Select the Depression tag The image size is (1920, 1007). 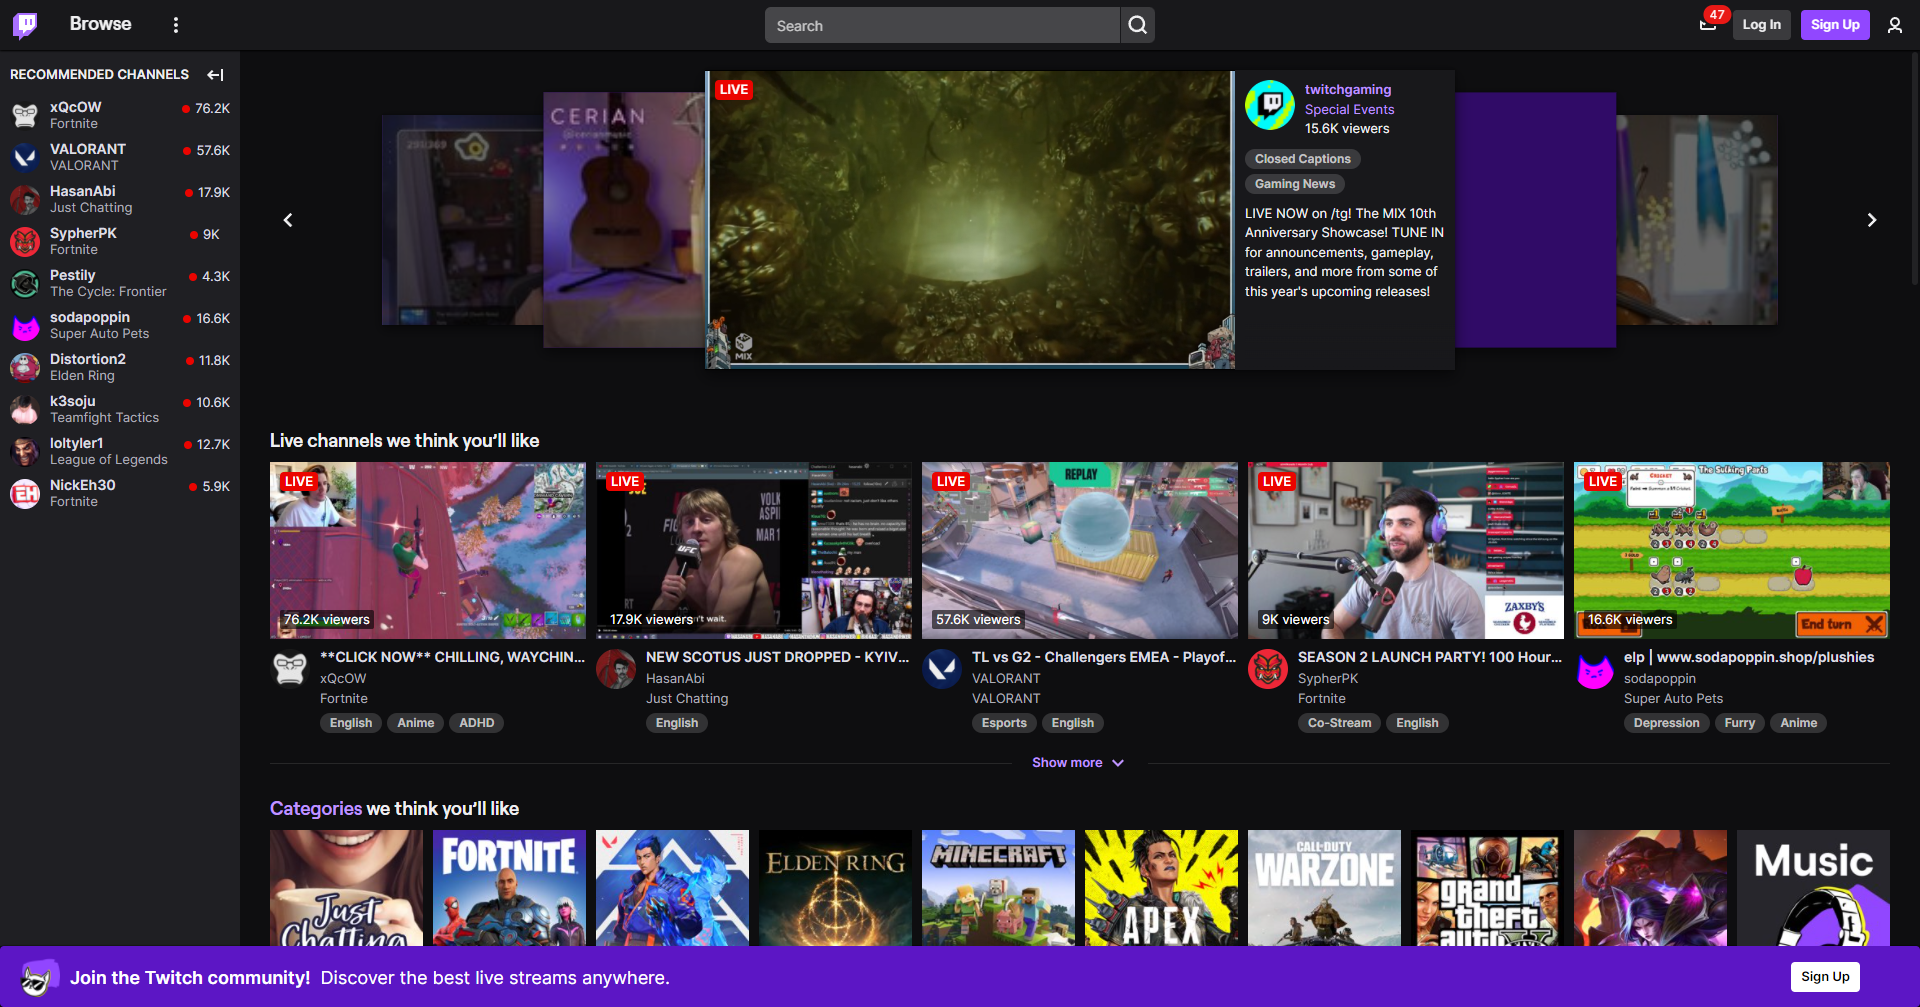coord(1667,723)
